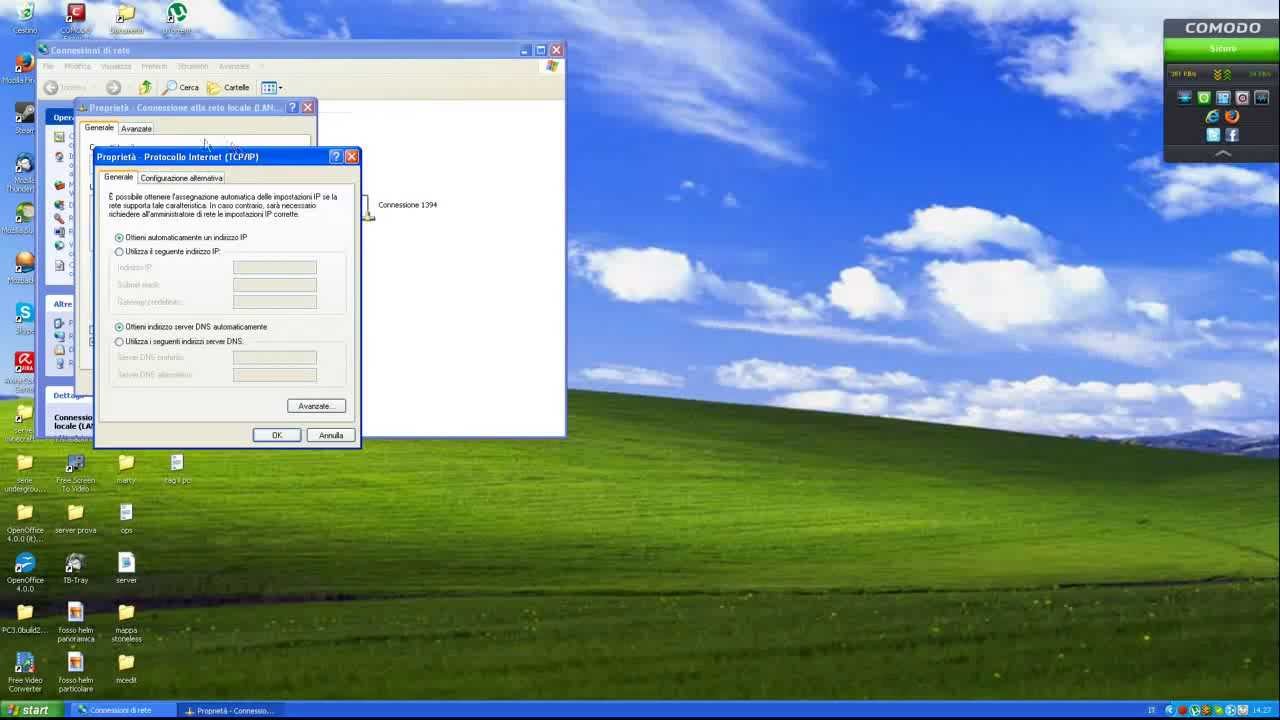This screenshot has width=1280, height=720.
Task: Open the TB-Tray desktop shortcut
Action: pos(75,570)
